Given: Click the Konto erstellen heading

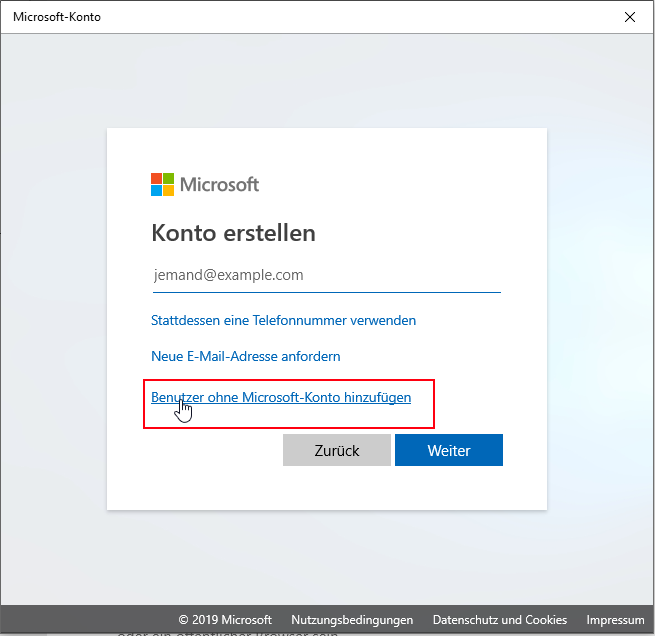Looking at the screenshot, I should (x=233, y=233).
